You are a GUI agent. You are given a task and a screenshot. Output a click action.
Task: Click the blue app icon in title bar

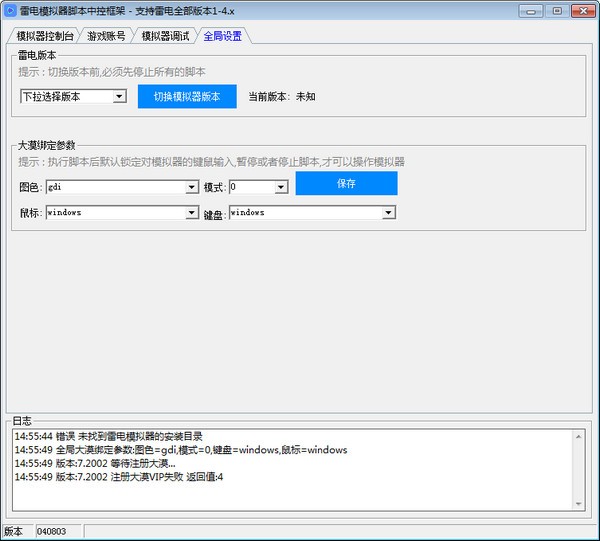10,10
